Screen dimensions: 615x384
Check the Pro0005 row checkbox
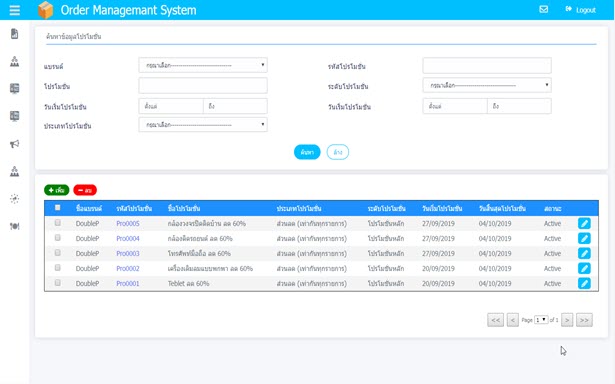58,222
